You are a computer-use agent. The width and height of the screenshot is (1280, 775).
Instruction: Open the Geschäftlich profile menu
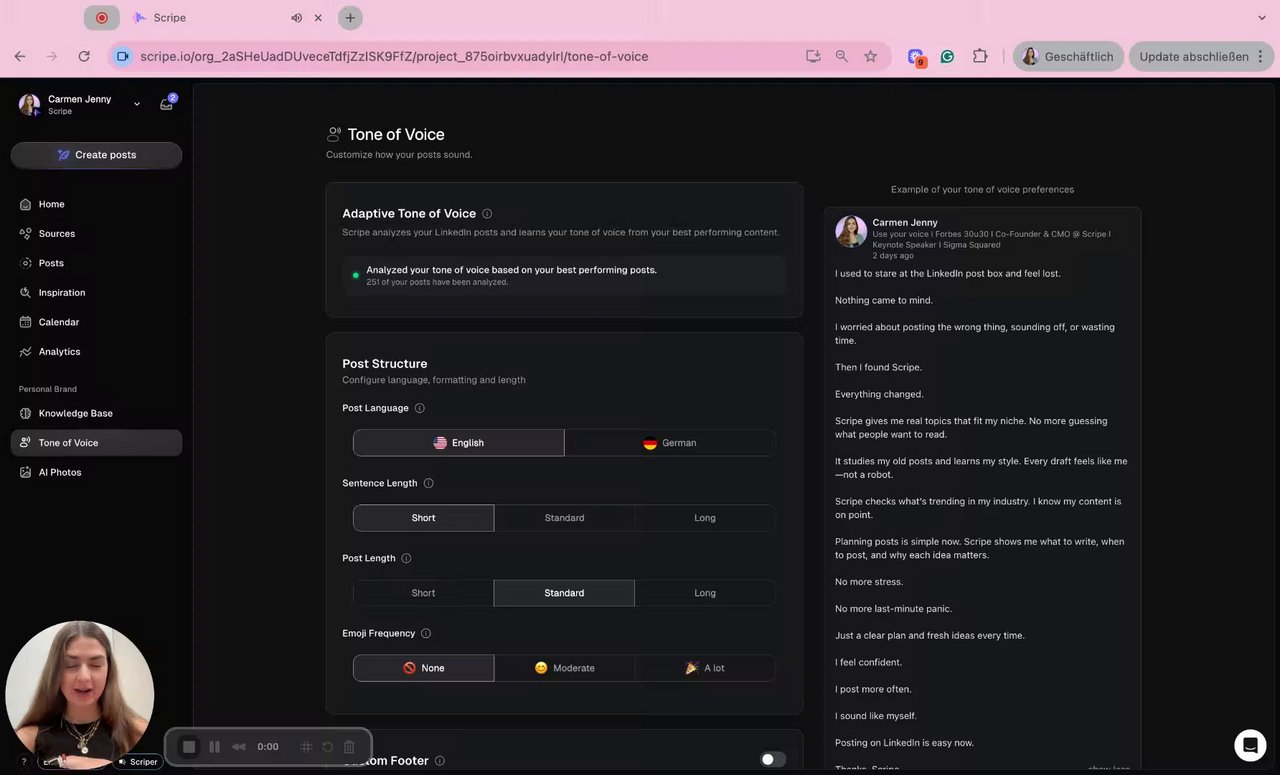tap(1069, 57)
